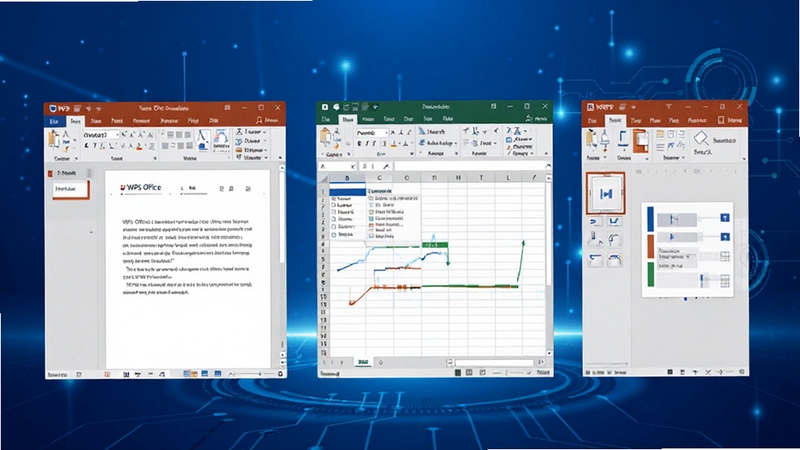Open the Font group dialog launcher in the document window
This screenshot has height=450, width=800.
click(155, 159)
